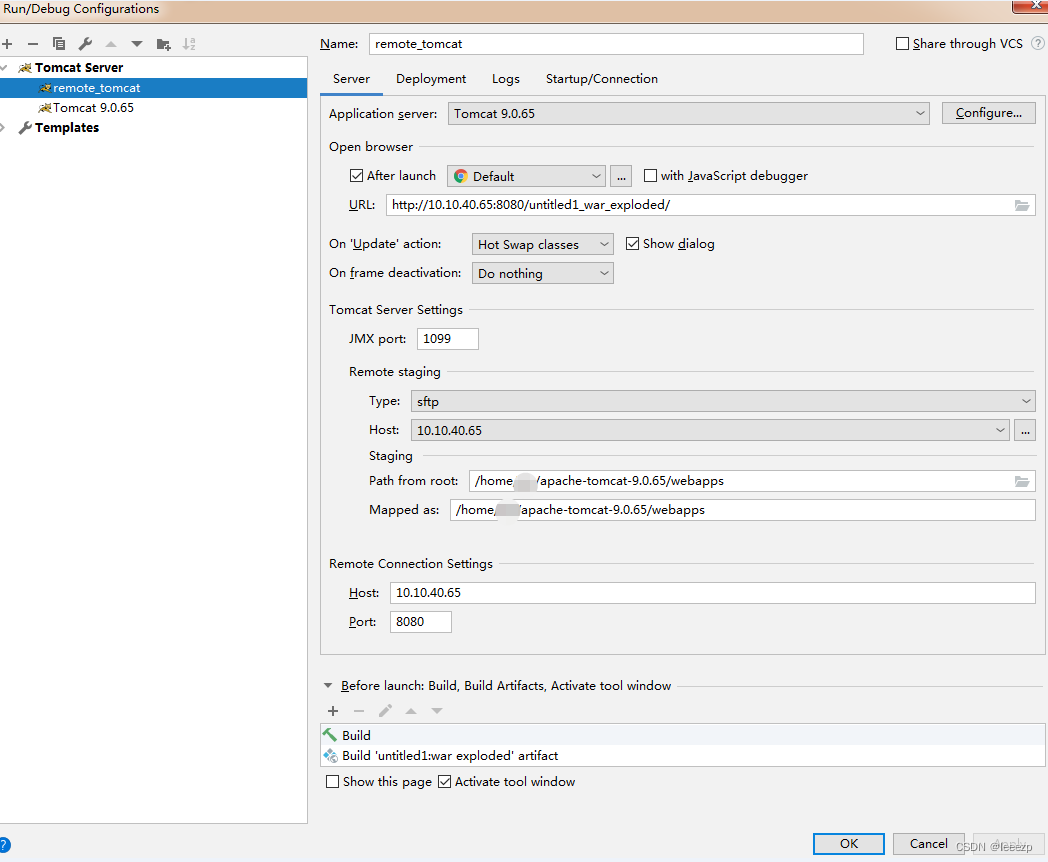Move before launch task up

(x=411, y=711)
